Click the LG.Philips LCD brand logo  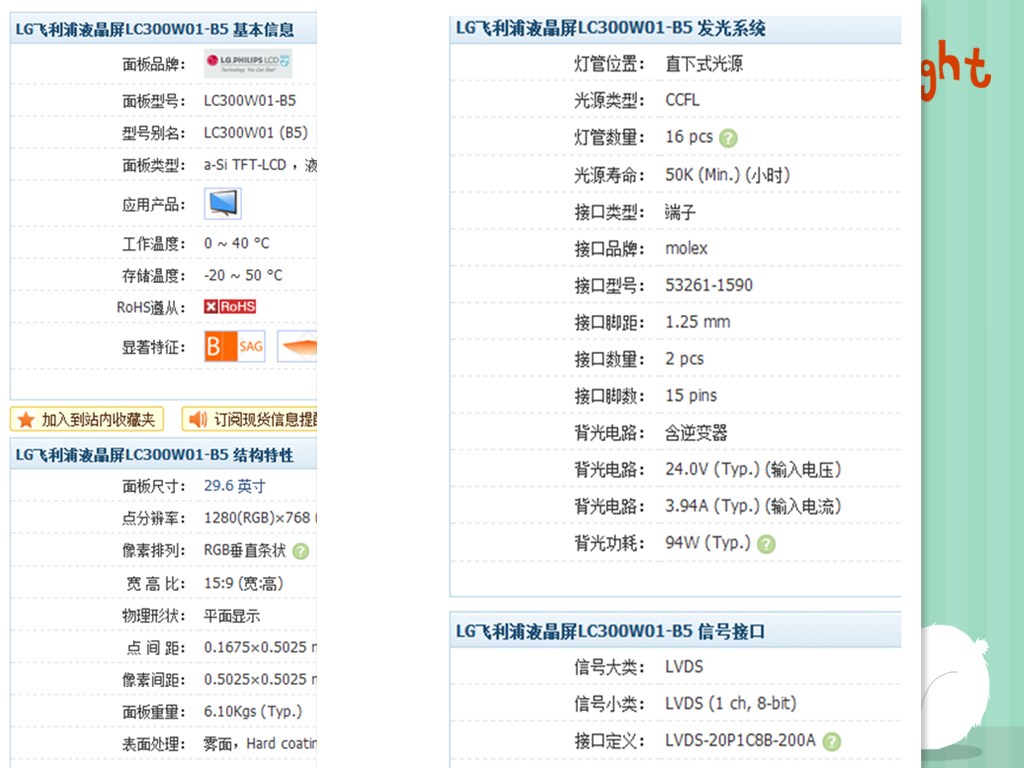[x=248, y=64]
